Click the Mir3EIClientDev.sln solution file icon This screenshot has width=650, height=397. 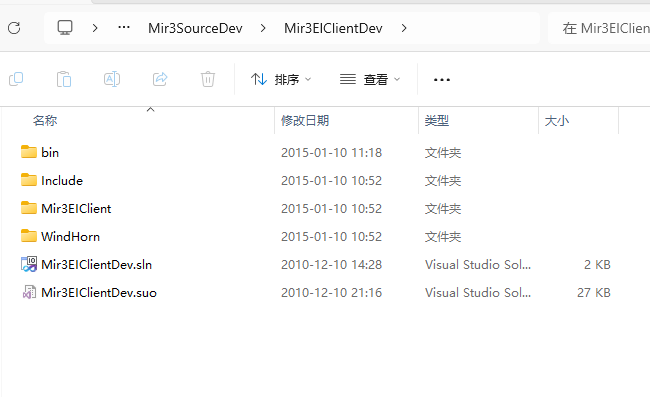[29, 264]
